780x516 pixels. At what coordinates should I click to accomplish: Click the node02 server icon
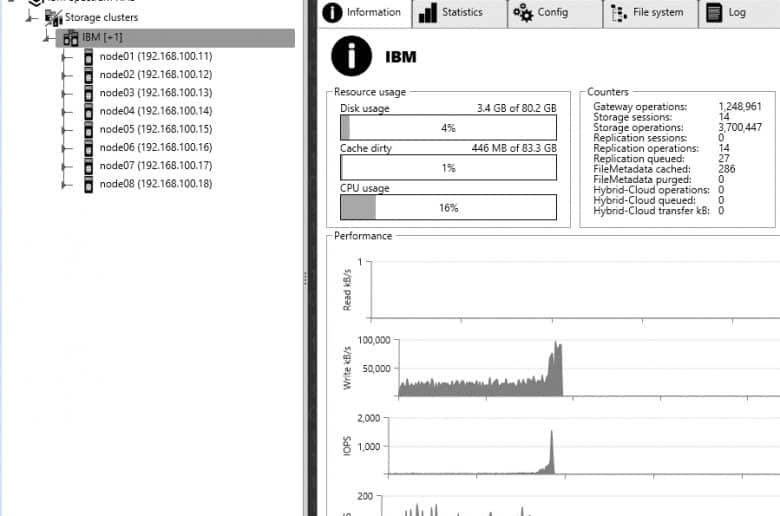pos(89,75)
